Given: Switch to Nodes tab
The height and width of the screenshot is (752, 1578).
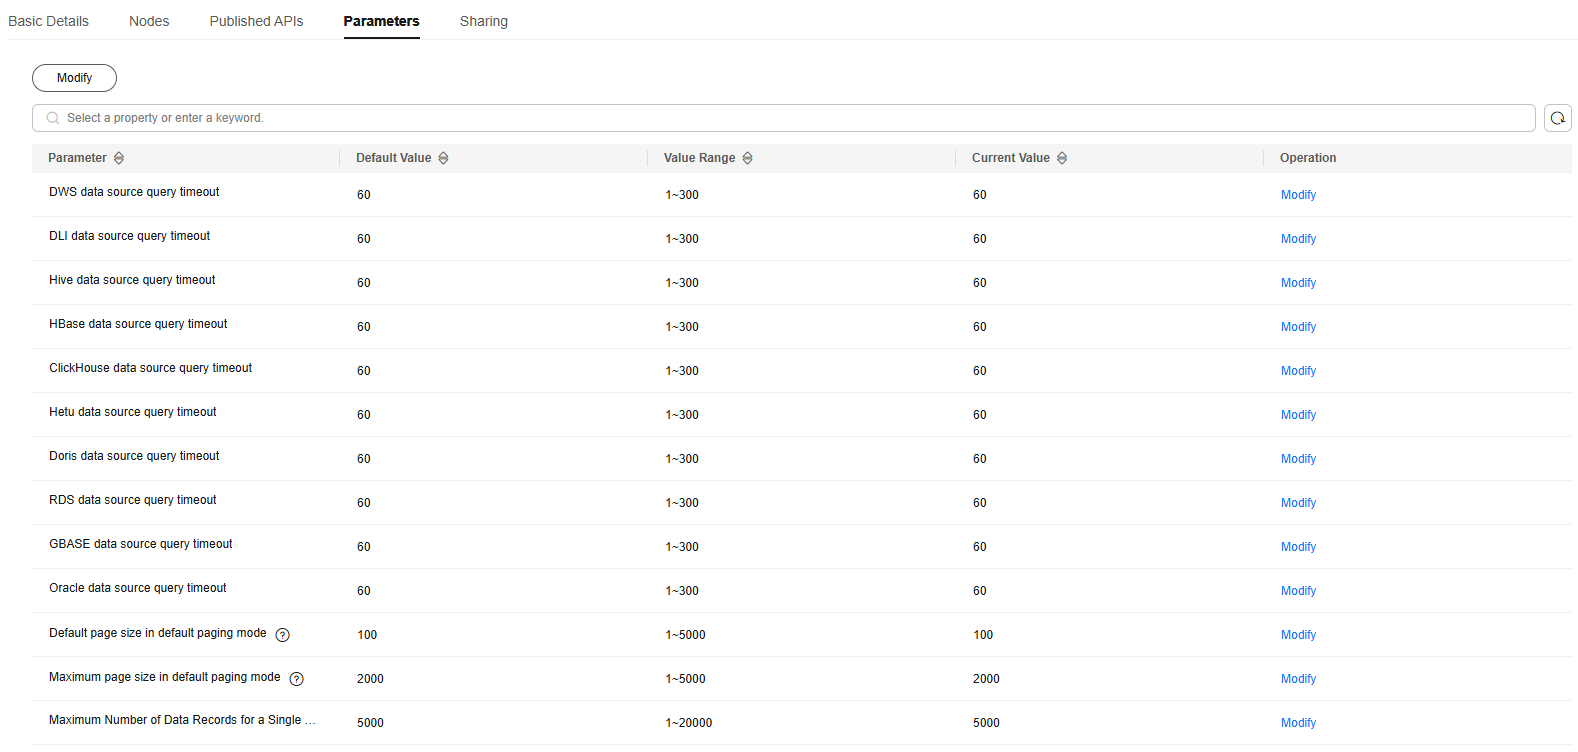Looking at the screenshot, I should [x=149, y=21].
